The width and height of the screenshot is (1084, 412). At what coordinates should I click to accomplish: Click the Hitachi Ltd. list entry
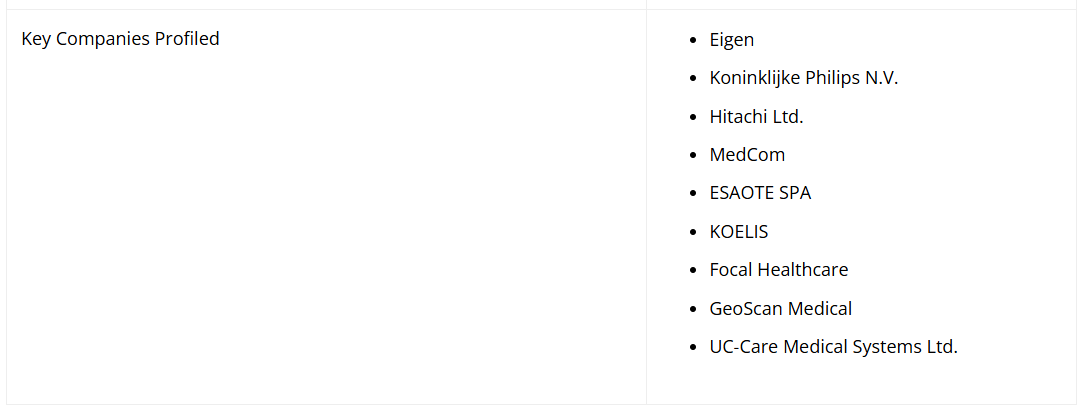pos(756,116)
